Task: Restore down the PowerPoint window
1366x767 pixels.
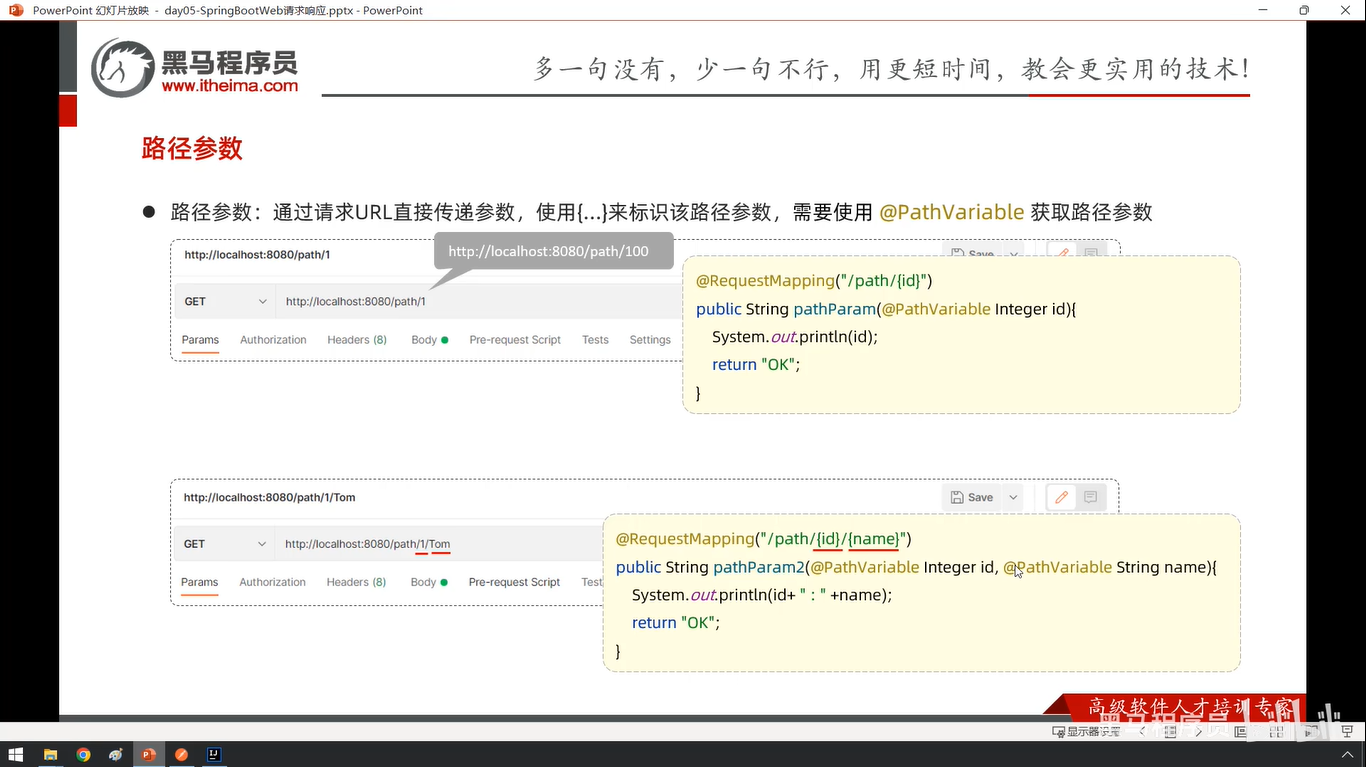Action: [1304, 10]
